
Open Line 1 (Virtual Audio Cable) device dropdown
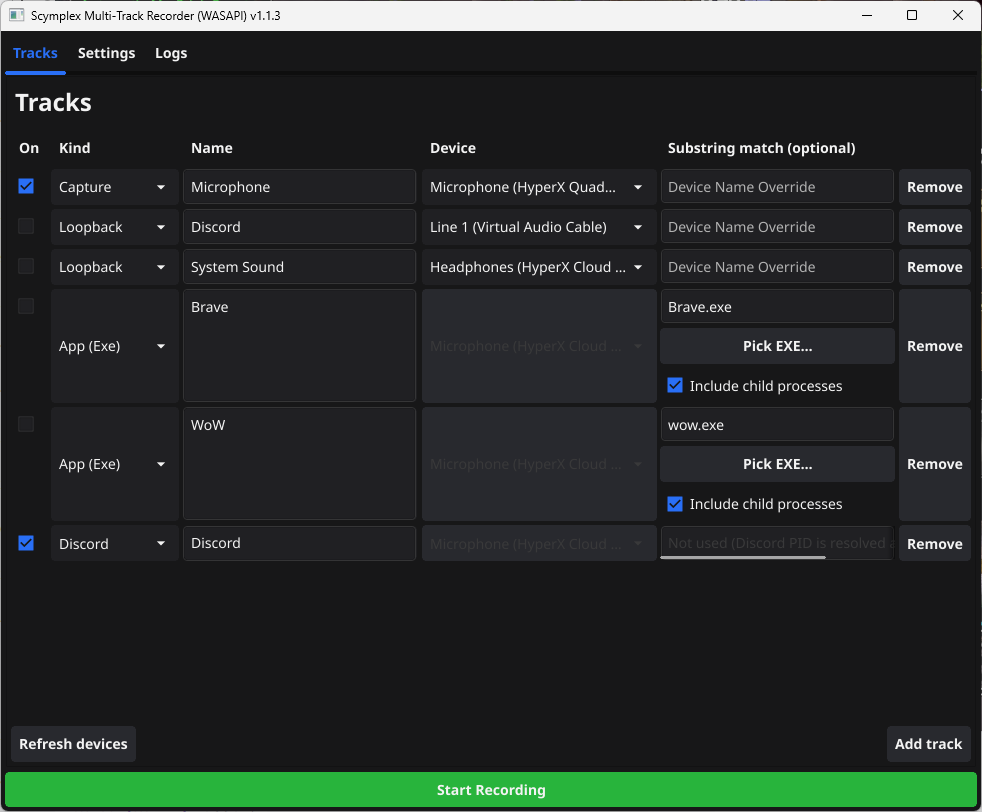tap(539, 227)
